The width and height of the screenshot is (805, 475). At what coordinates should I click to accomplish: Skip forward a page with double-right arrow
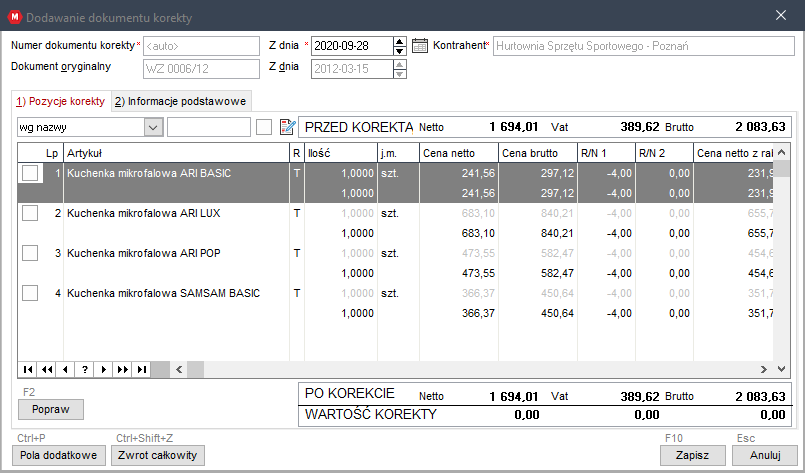point(123,369)
